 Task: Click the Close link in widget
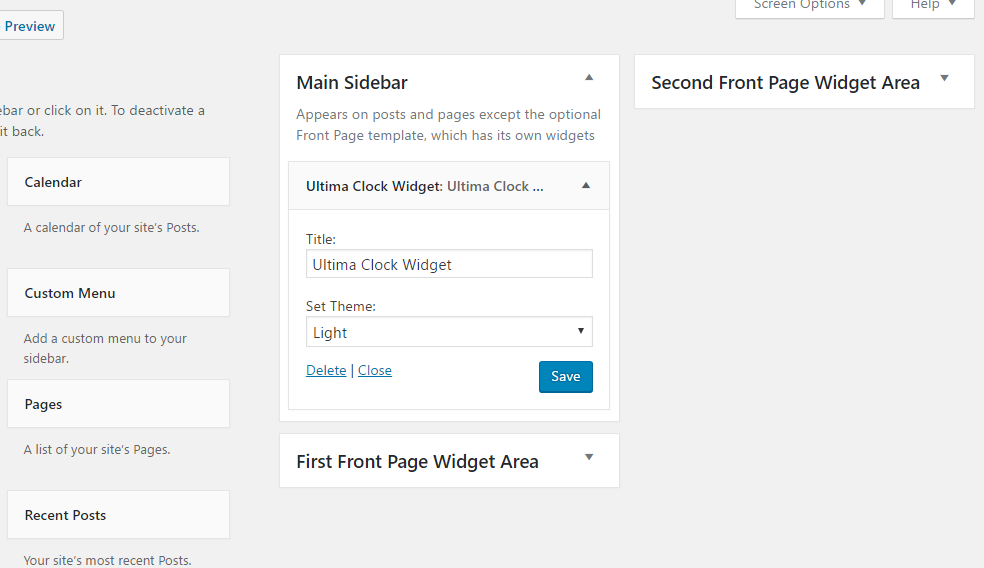point(375,370)
